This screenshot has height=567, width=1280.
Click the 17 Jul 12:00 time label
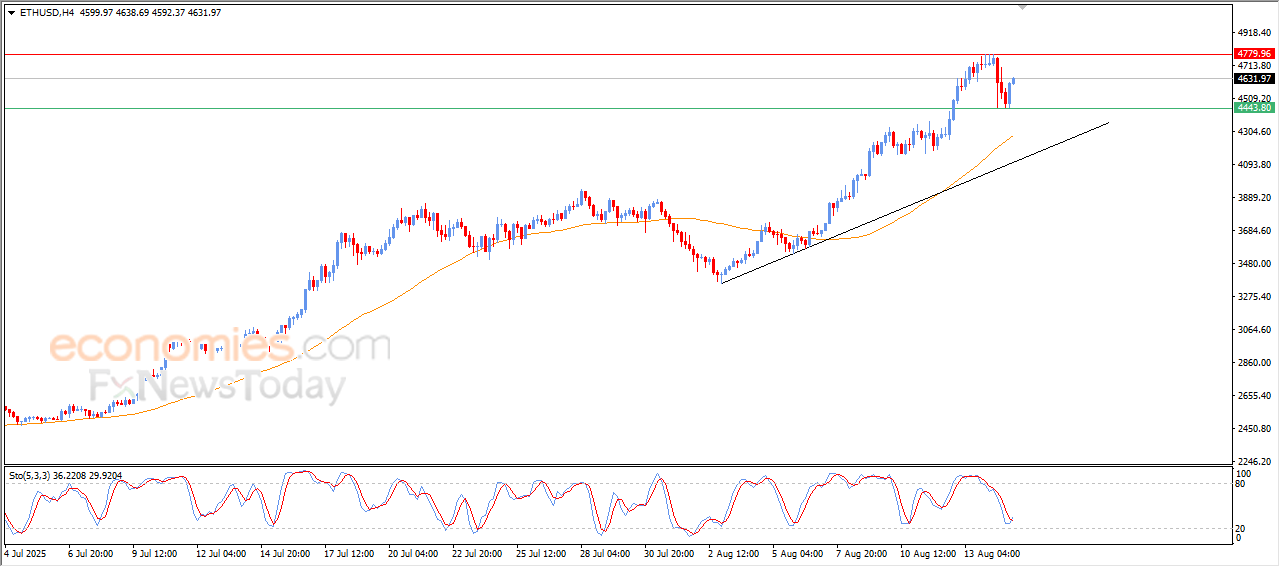tap(348, 553)
